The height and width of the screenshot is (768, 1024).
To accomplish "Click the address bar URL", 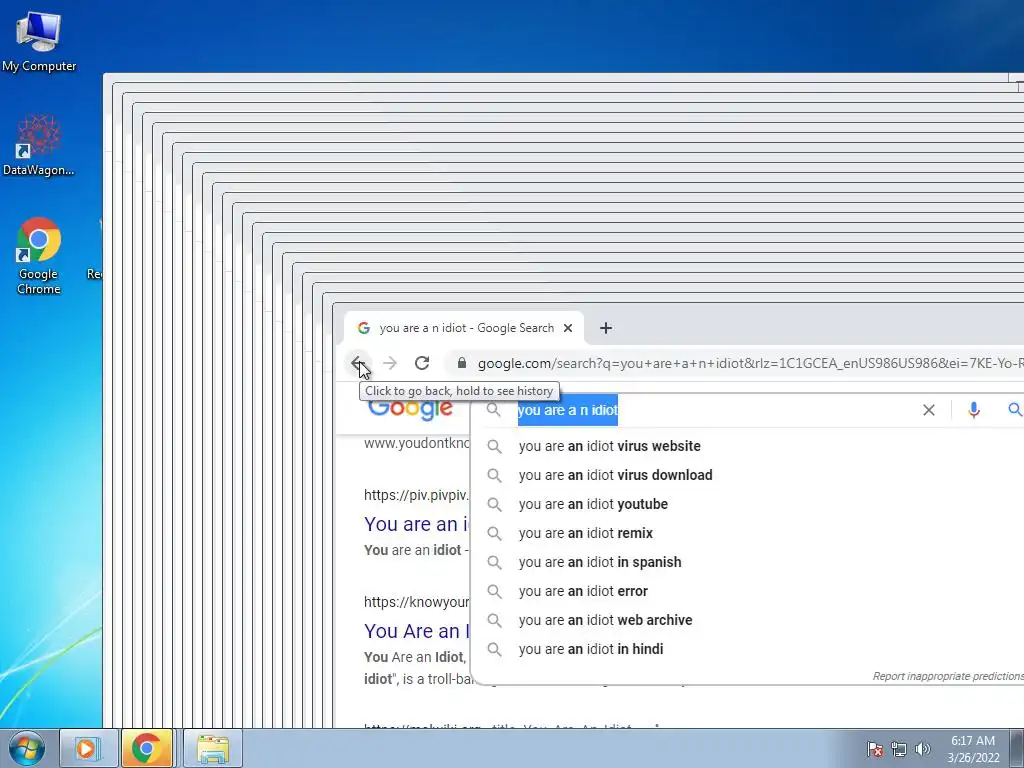I will click(750, 363).
